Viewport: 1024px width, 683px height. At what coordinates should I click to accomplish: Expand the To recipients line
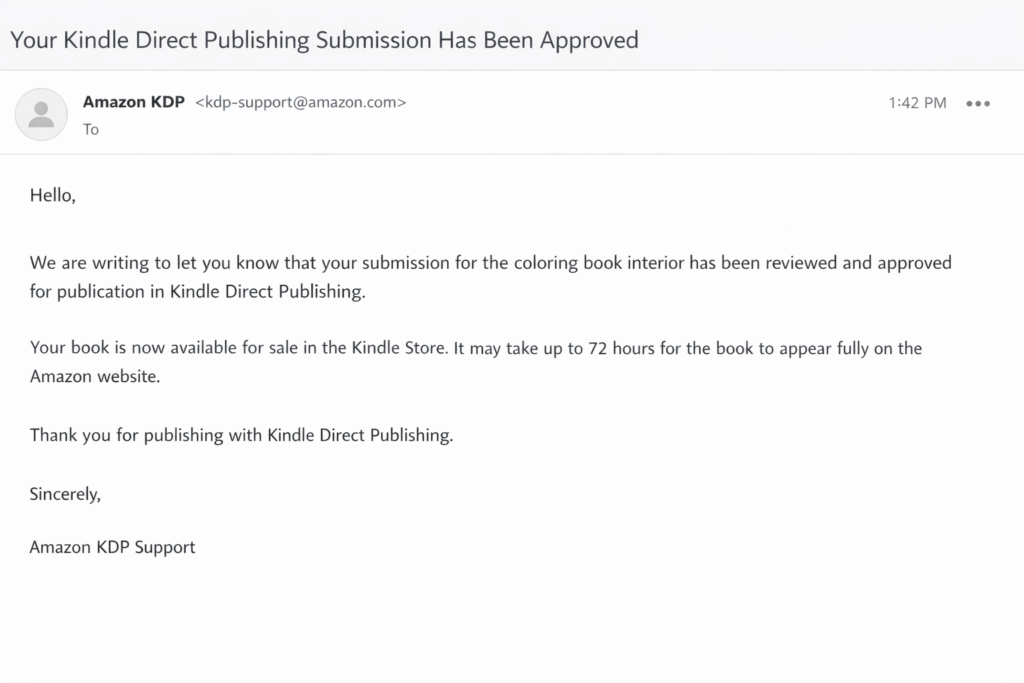click(91, 129)
